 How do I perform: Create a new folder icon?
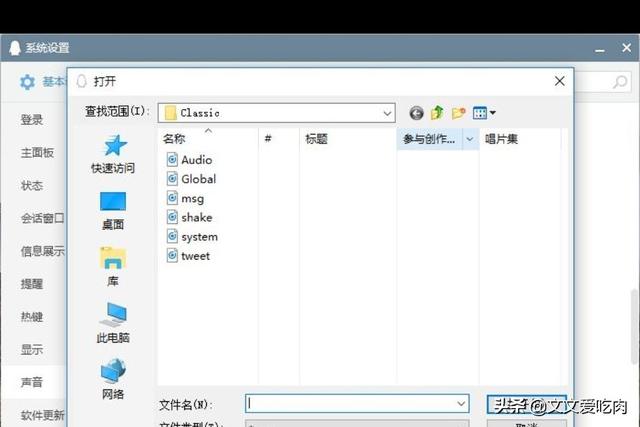458,113
